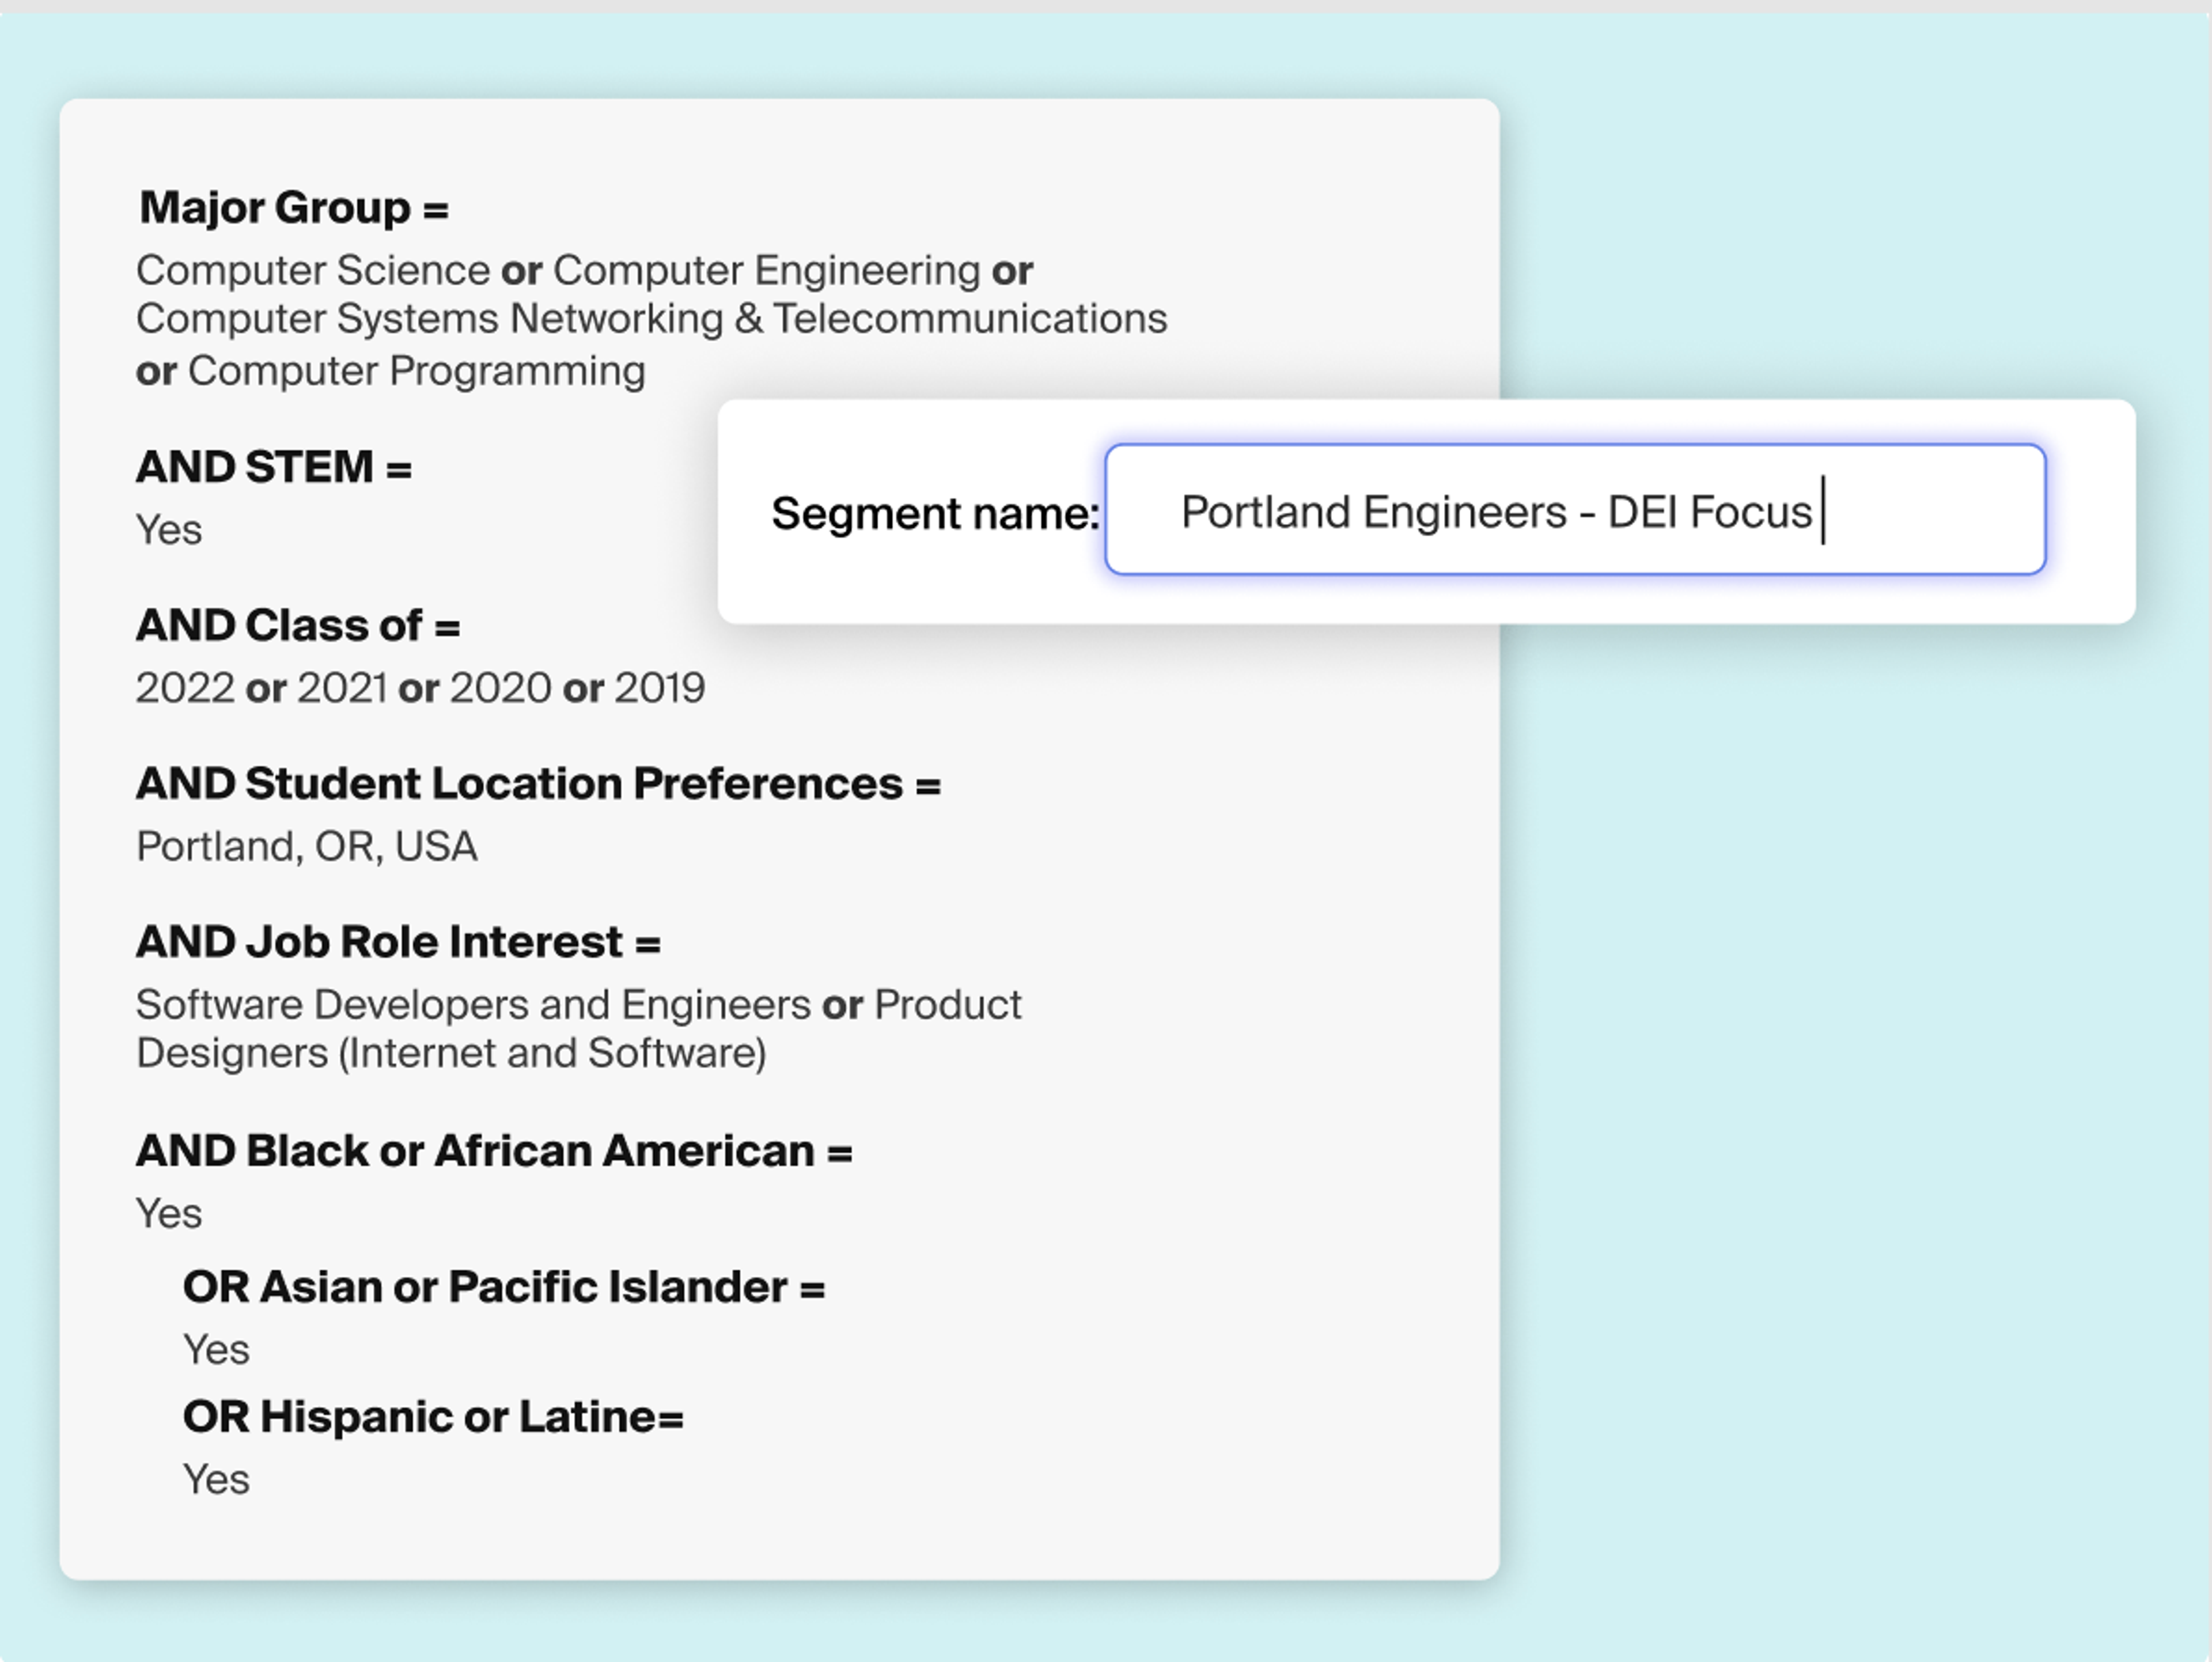Click Software Developers and Engineers text
2212x1662 pixels.
tap(473, 1005)
